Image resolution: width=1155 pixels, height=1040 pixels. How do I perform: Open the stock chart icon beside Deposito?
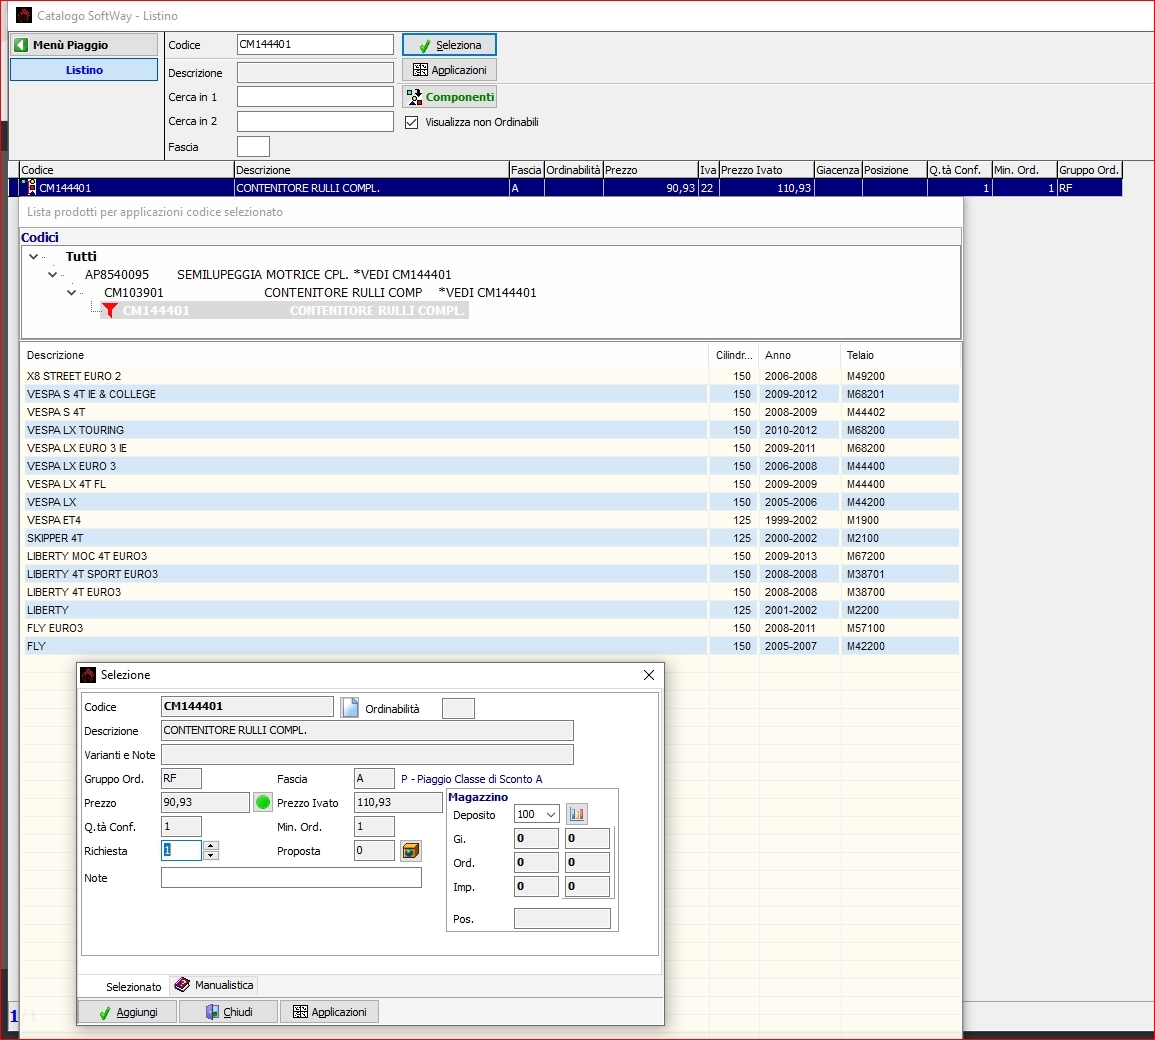(x=576, y=814)
